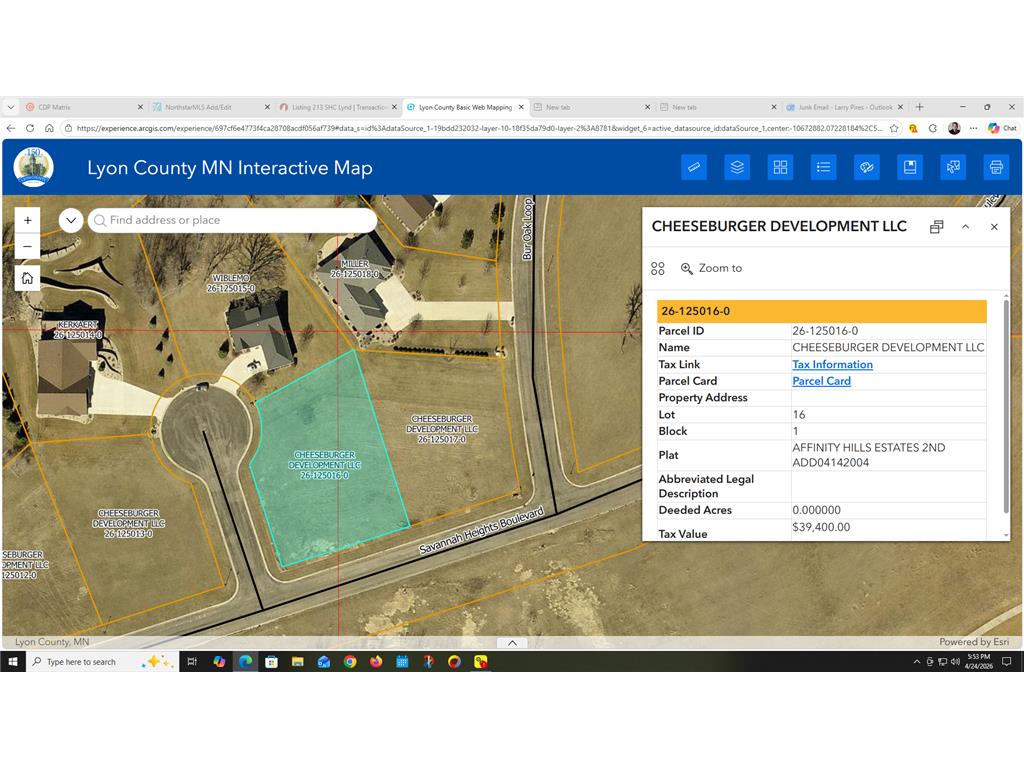
Task: Add page to favorites star
Action: [x=894, y=128]
